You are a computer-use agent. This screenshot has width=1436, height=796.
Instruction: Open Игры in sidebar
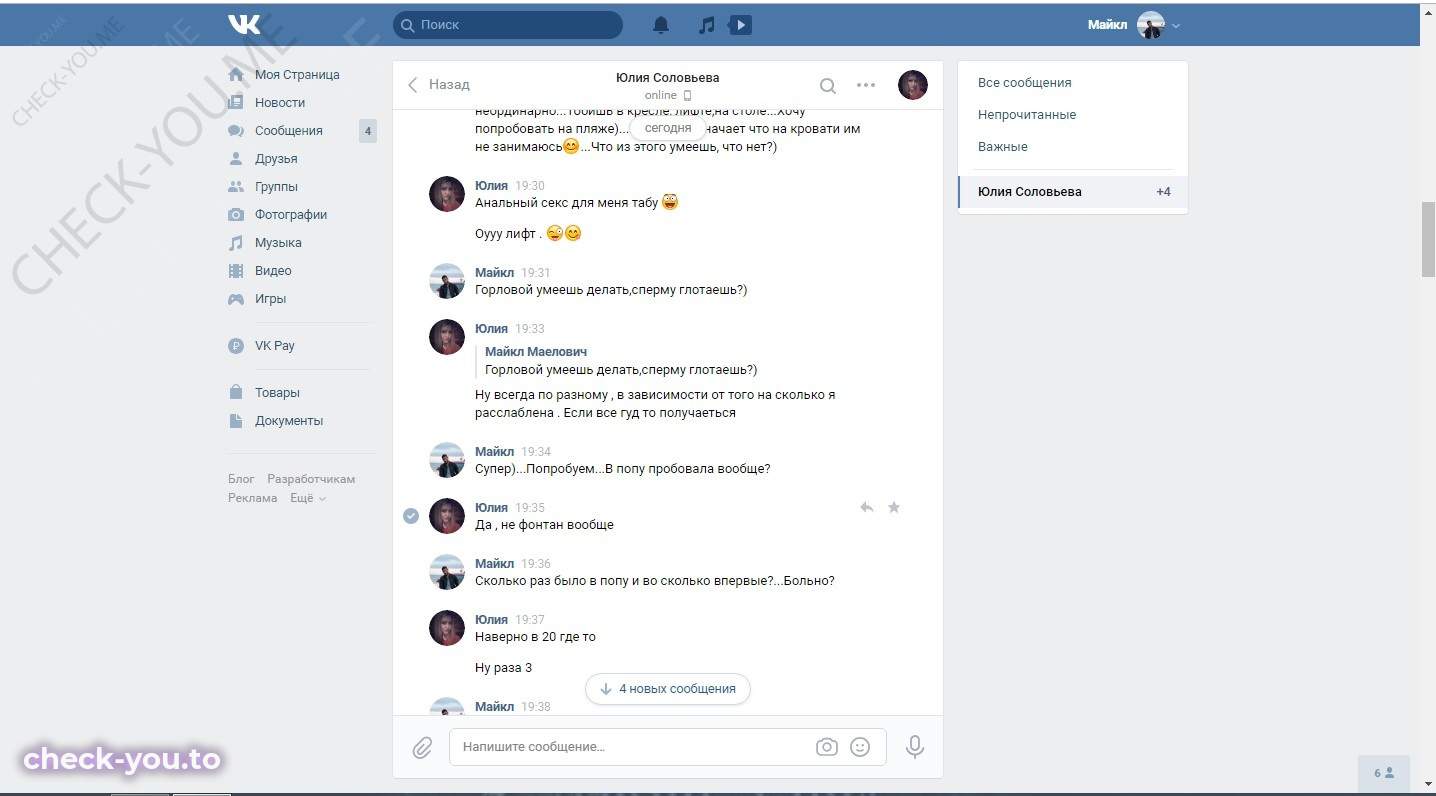[x=270, y=299]
